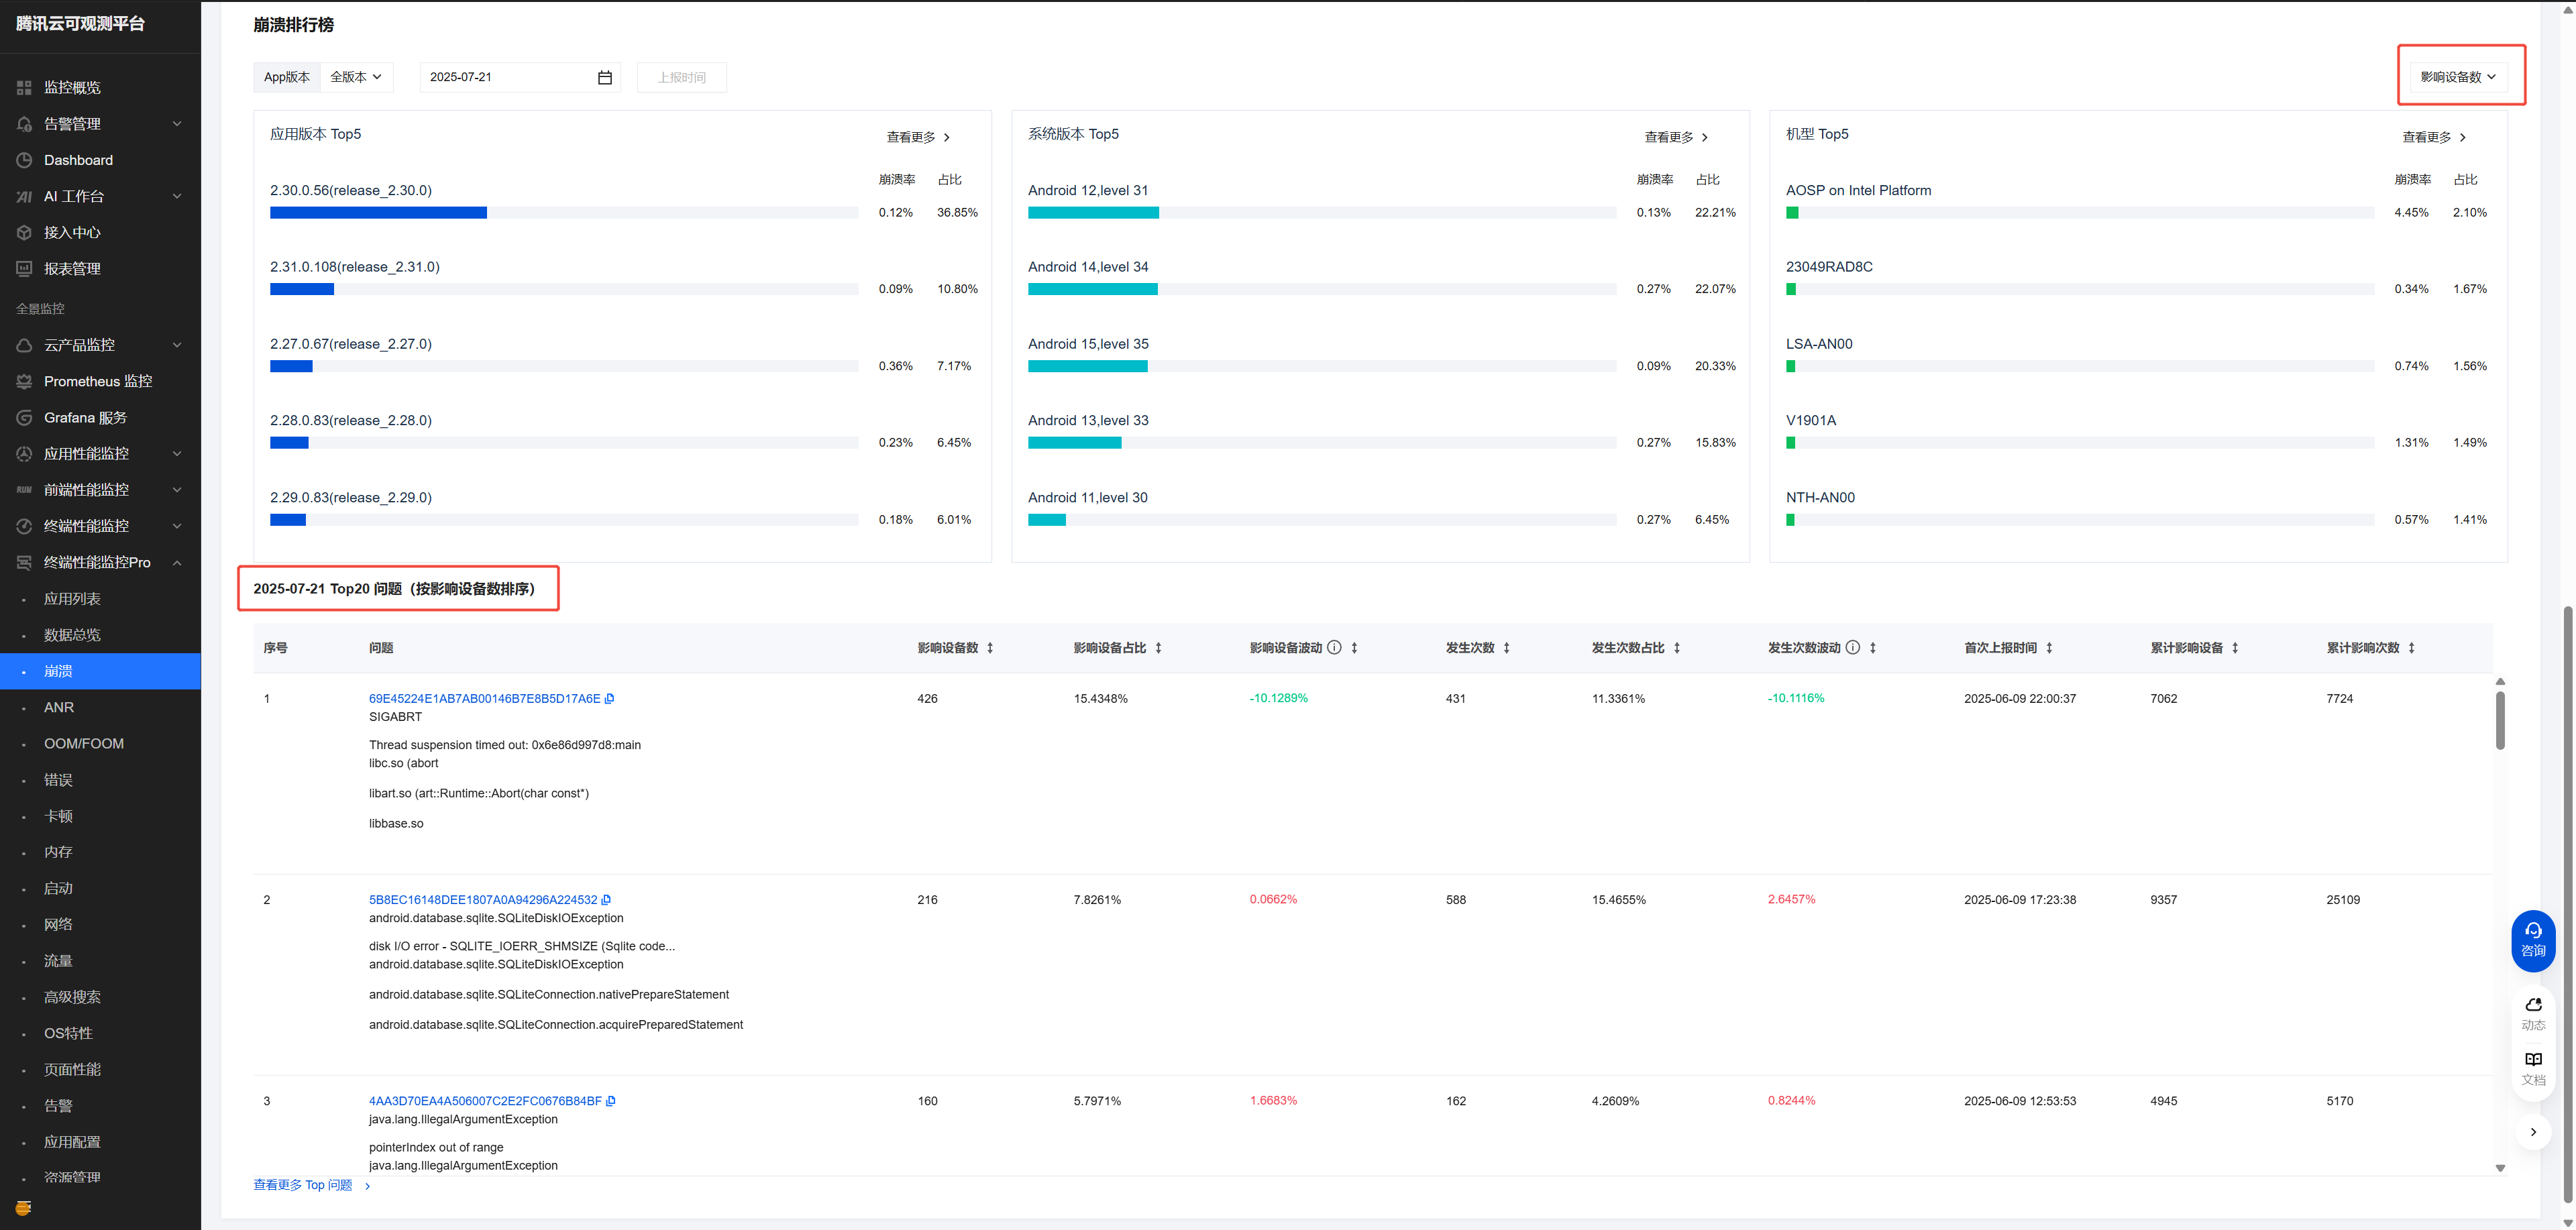Copy the first issue ID 69E45224E1AB7AB00146B7E8B5D17A6E
The image size is (2576, 1230).
tap(610, 699)
